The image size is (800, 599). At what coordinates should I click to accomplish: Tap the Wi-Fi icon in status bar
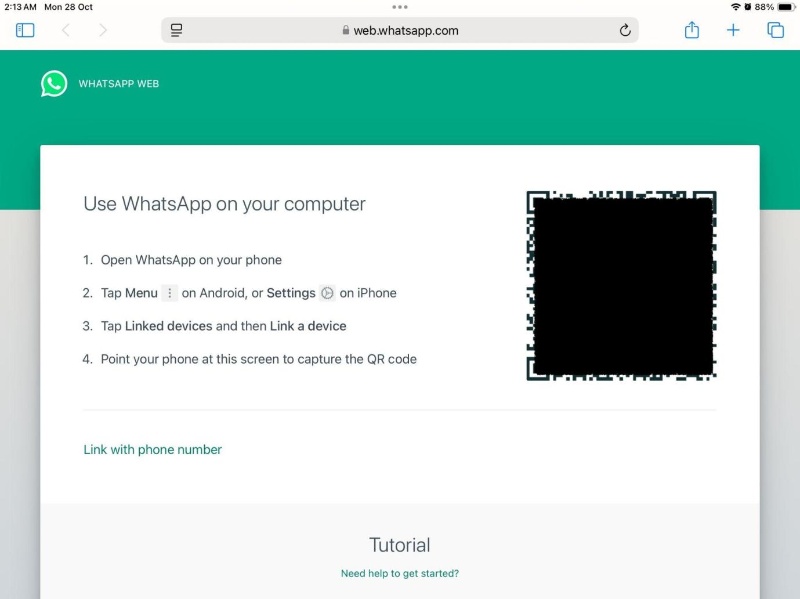tap(735, 7)
